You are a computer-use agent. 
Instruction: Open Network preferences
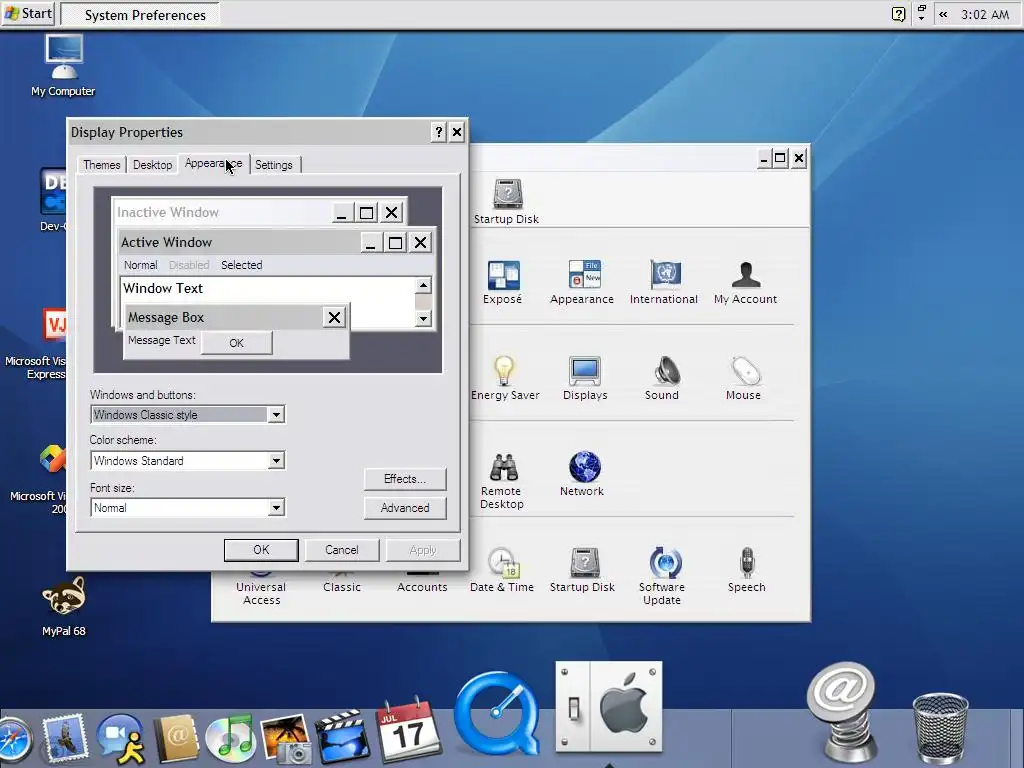point(582,474)
